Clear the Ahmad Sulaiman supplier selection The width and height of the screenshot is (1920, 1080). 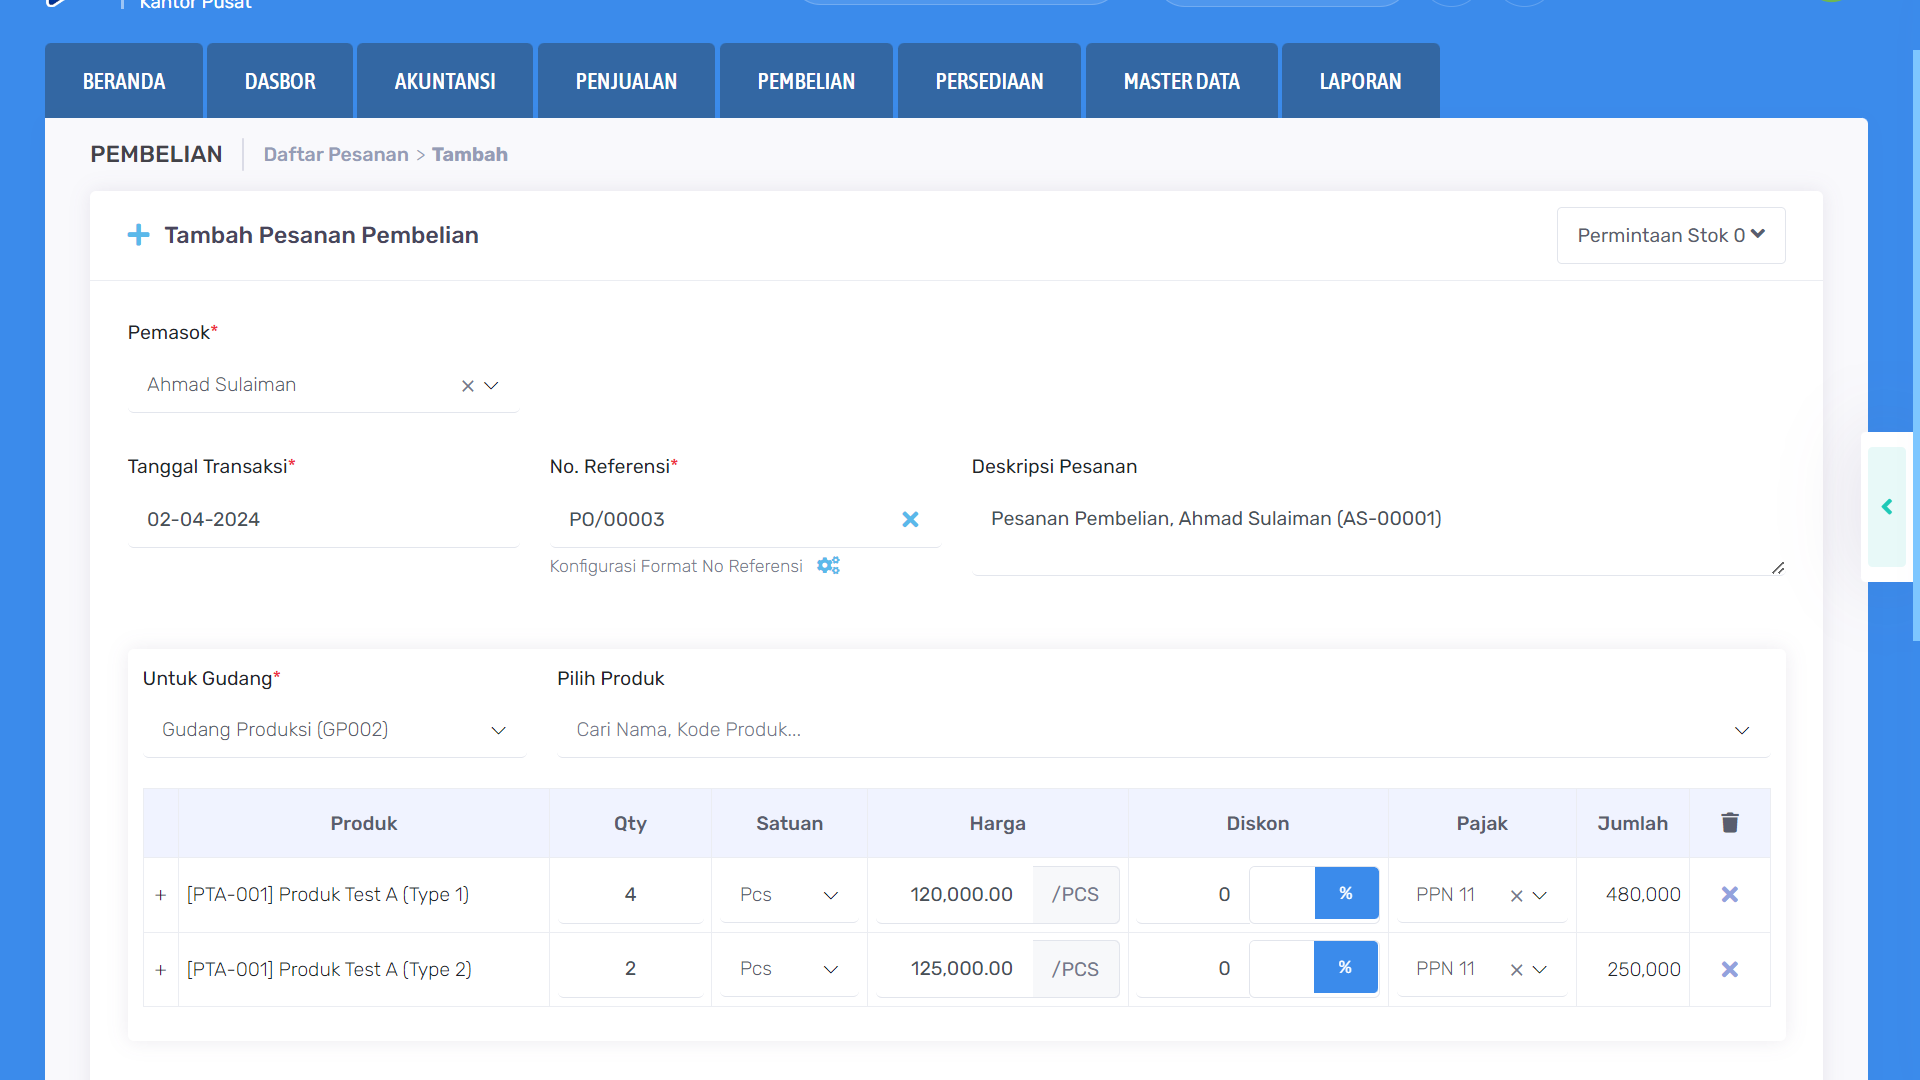(467, 386)
